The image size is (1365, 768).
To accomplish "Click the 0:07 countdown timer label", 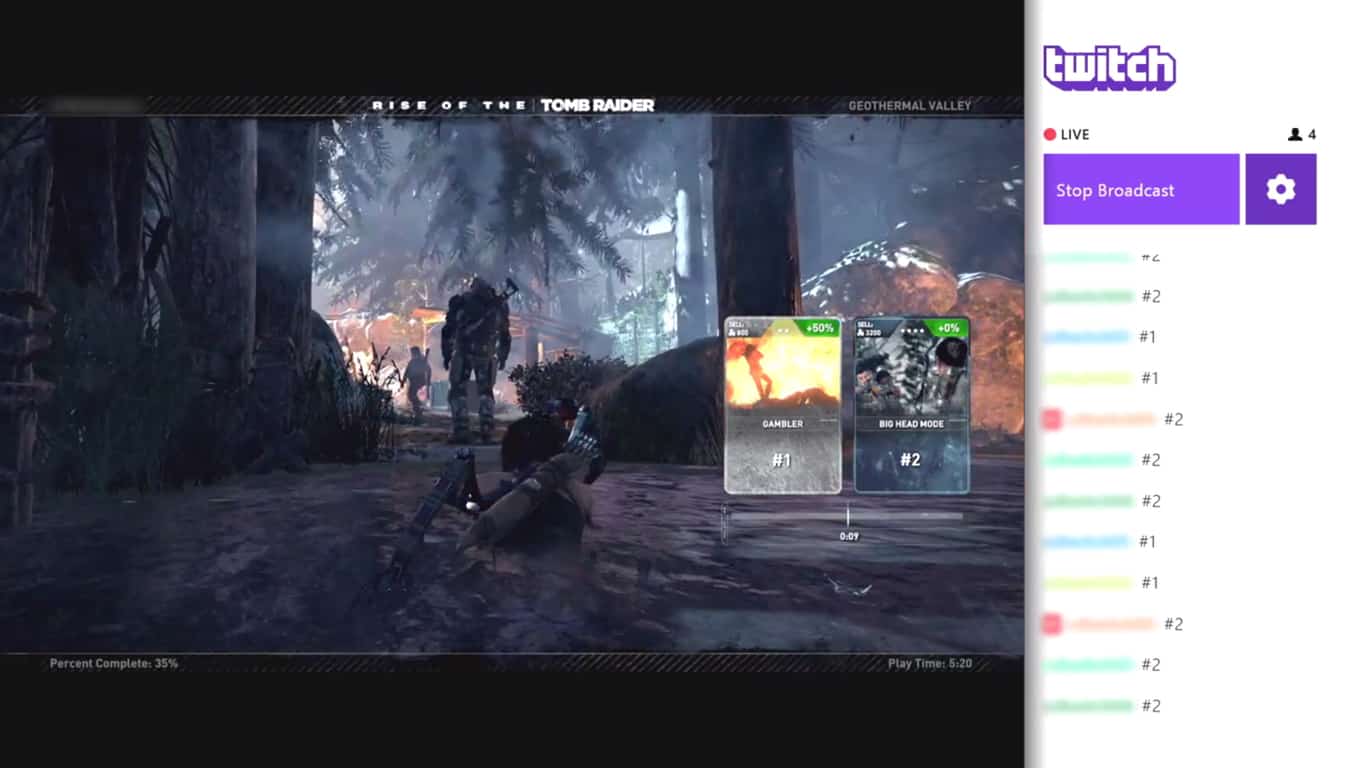I will tap(848, 537).
